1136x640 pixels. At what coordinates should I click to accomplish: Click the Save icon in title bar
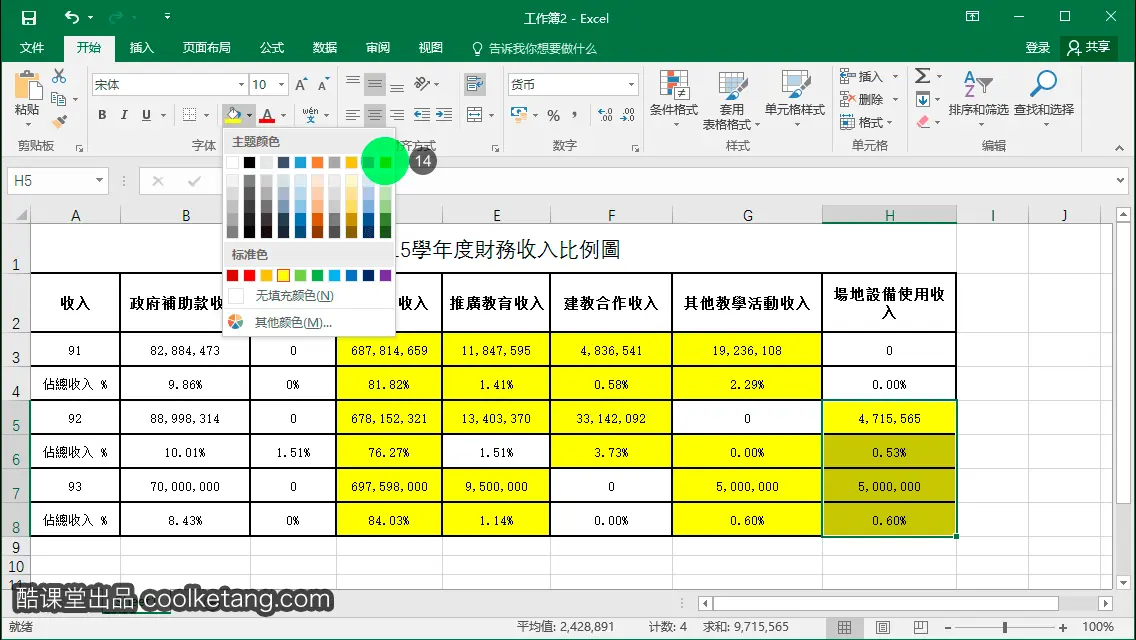[28, 18]
